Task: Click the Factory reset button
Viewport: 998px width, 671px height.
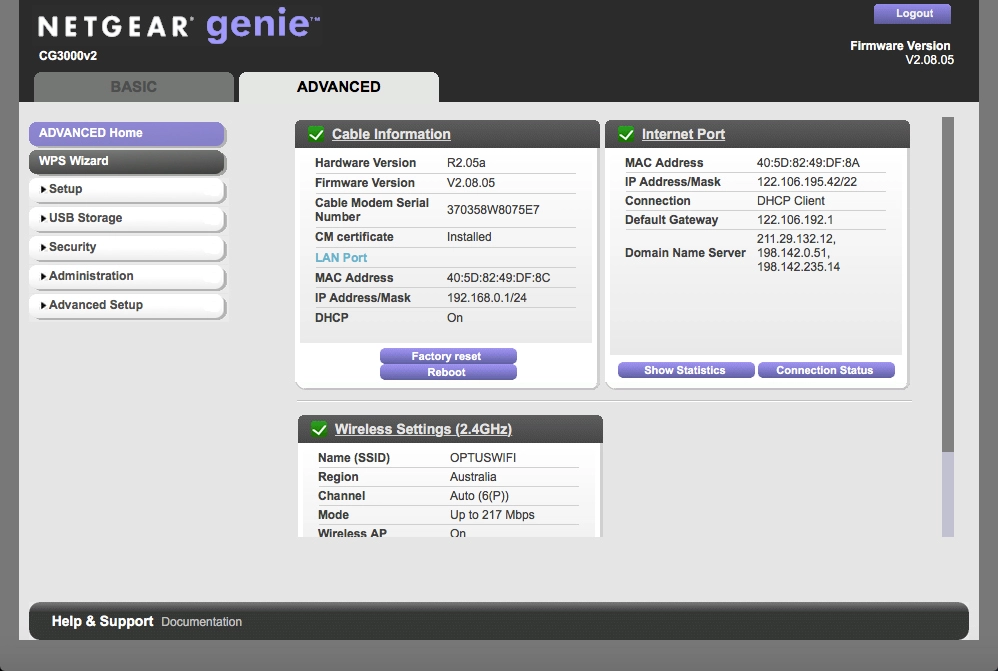Action: pos(448,356)
